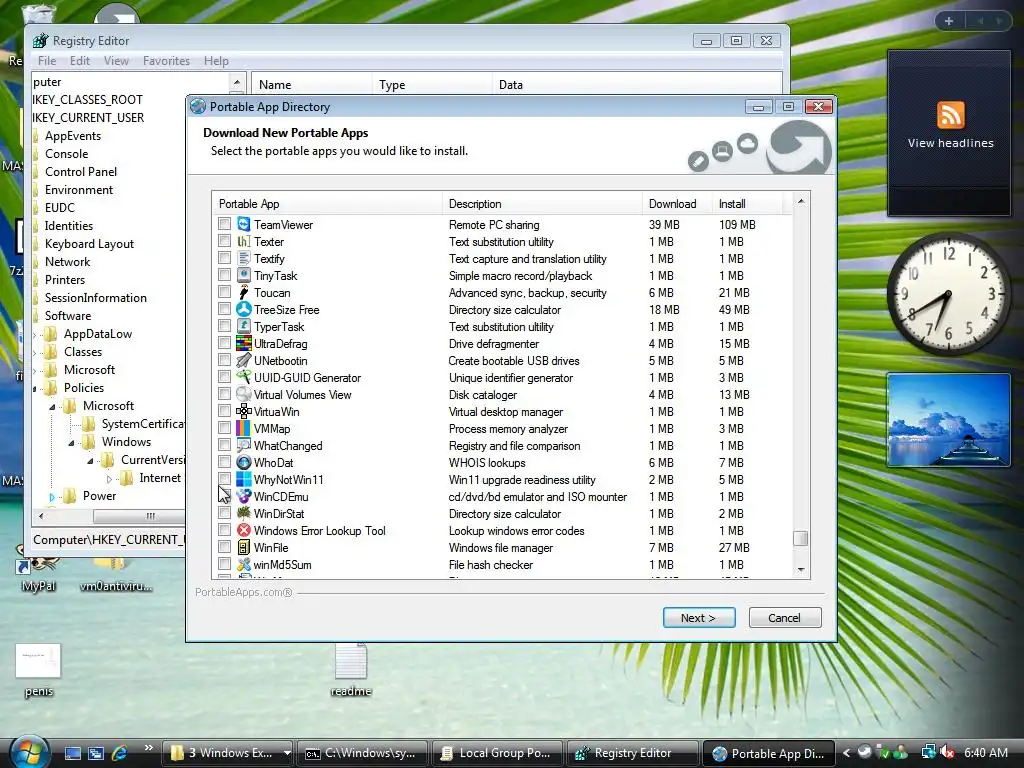Click the TinyTask app icon
This screenshot has width=1024, height=768.
pos(244,276)
